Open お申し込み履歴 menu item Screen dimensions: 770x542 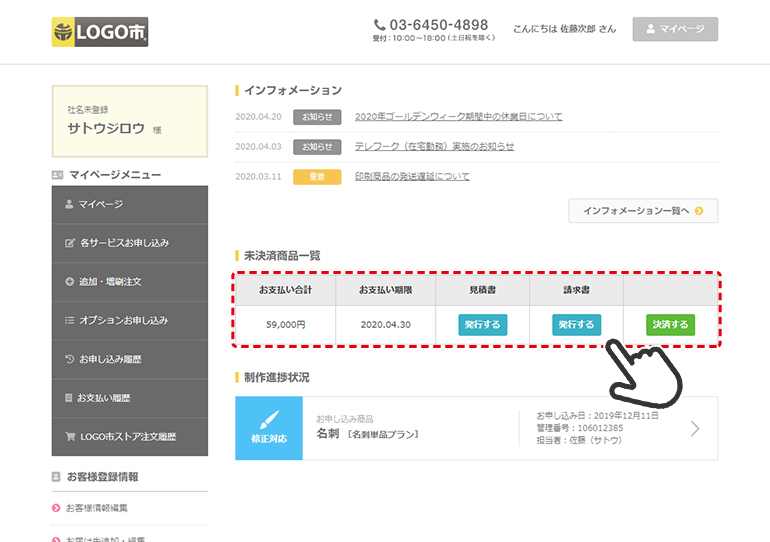(x=130, y=359)
